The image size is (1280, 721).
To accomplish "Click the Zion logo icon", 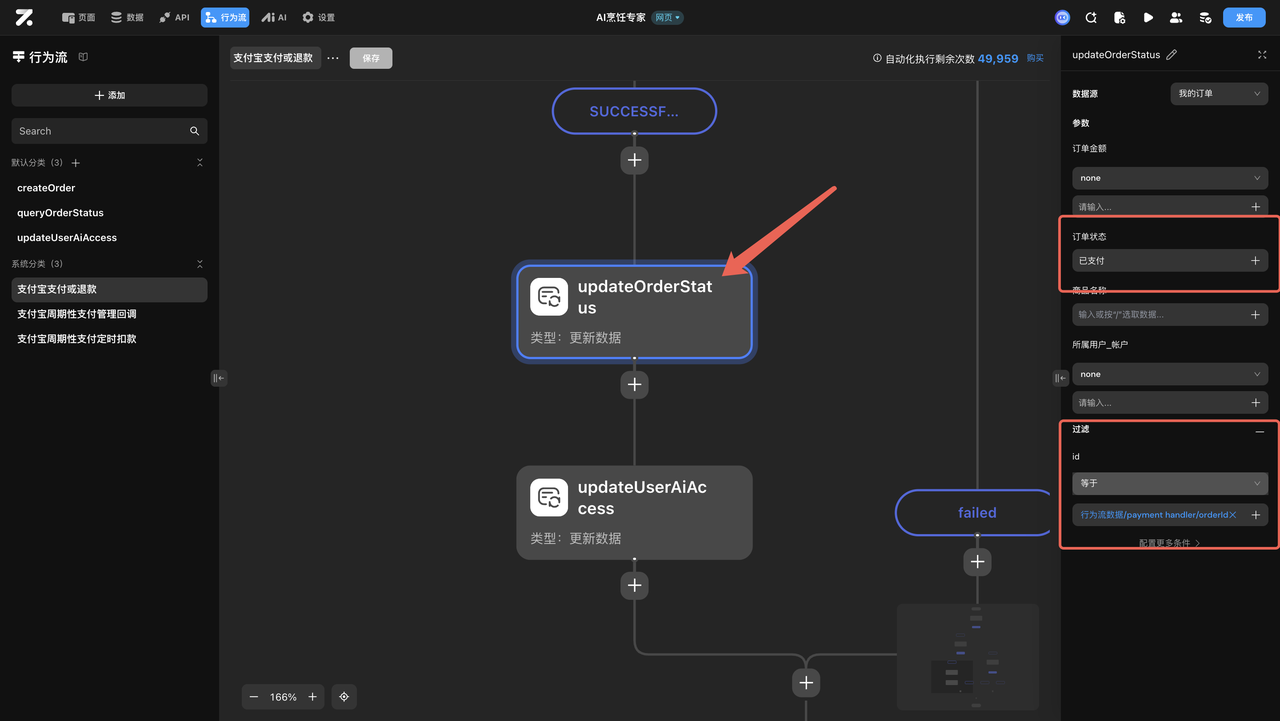I will pyautogui.click(x=24, y=17).
